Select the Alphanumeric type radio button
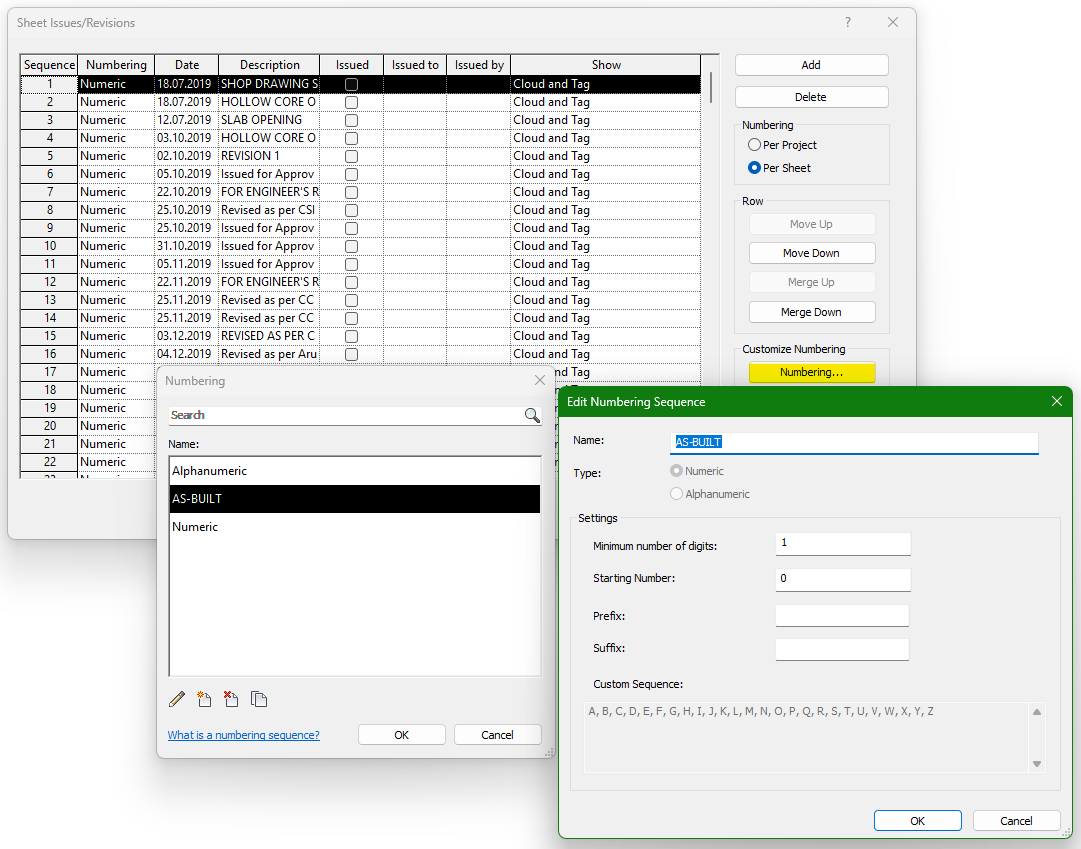The image size is (1081, 849). (x=676, y=493)
